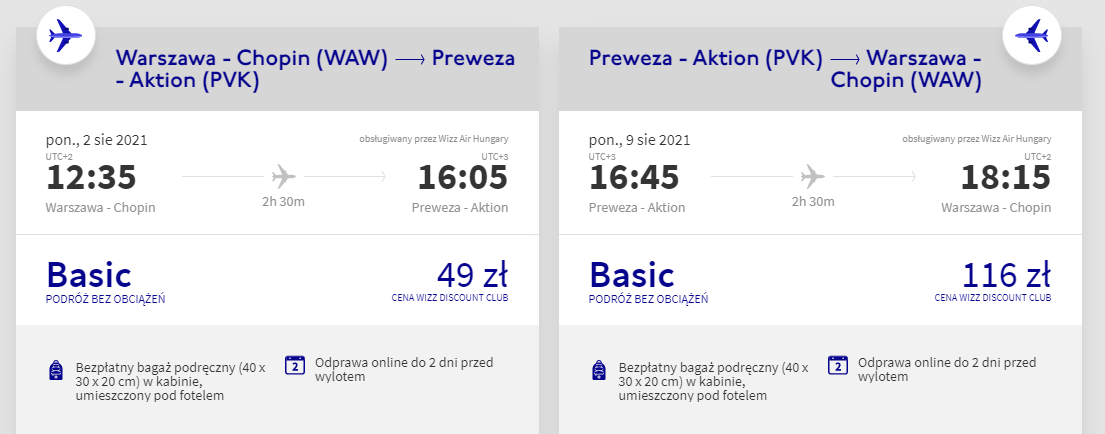Click the online check-in calendar icon for outbound
This screenshot has width=1105, height=434.
[295, 365]
